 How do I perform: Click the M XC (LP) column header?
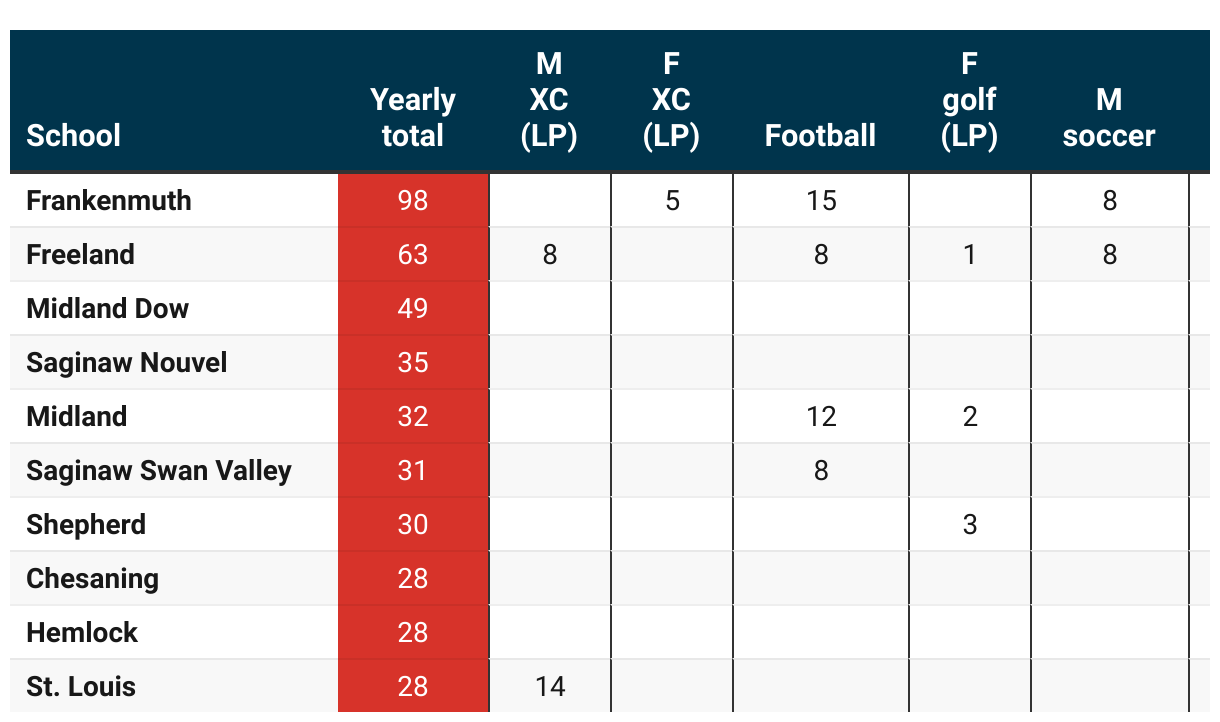[549, 100]
